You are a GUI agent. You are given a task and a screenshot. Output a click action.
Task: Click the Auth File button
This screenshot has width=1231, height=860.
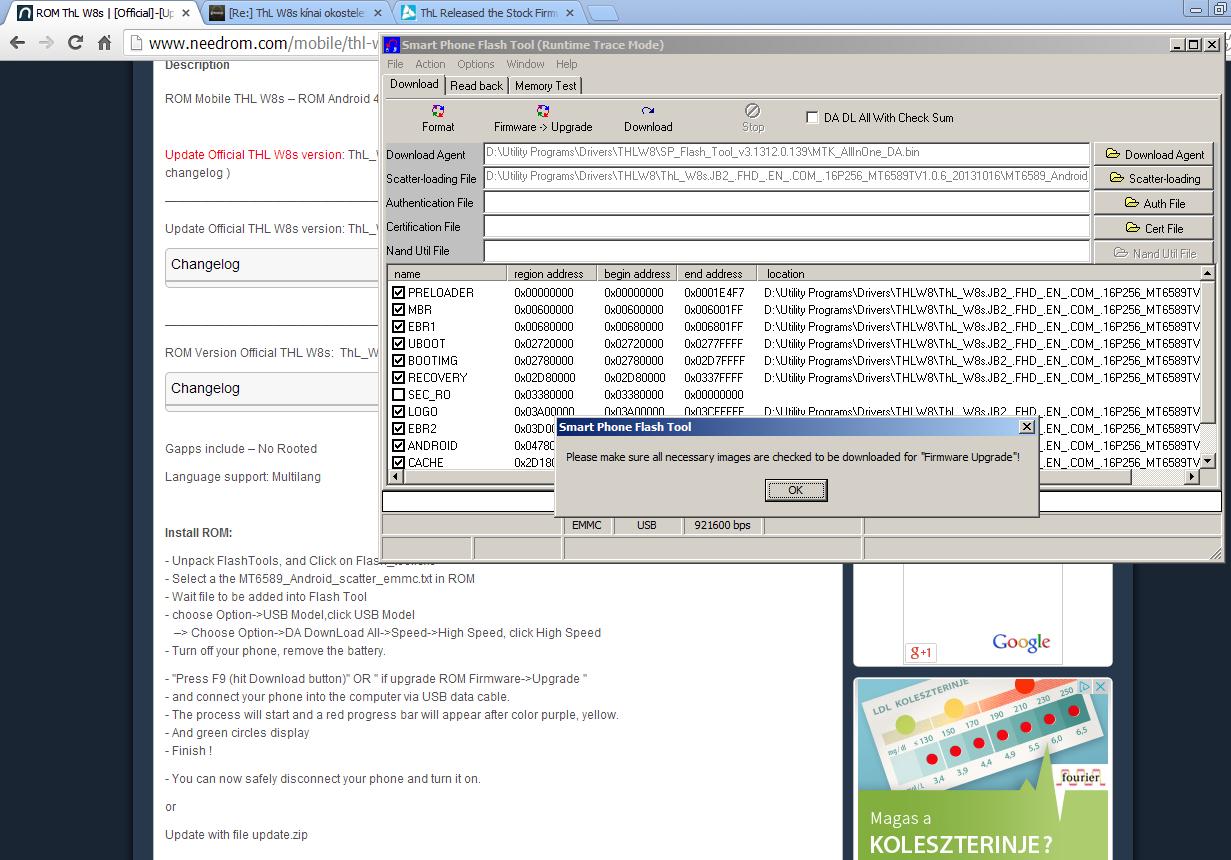coord(1154,203)
